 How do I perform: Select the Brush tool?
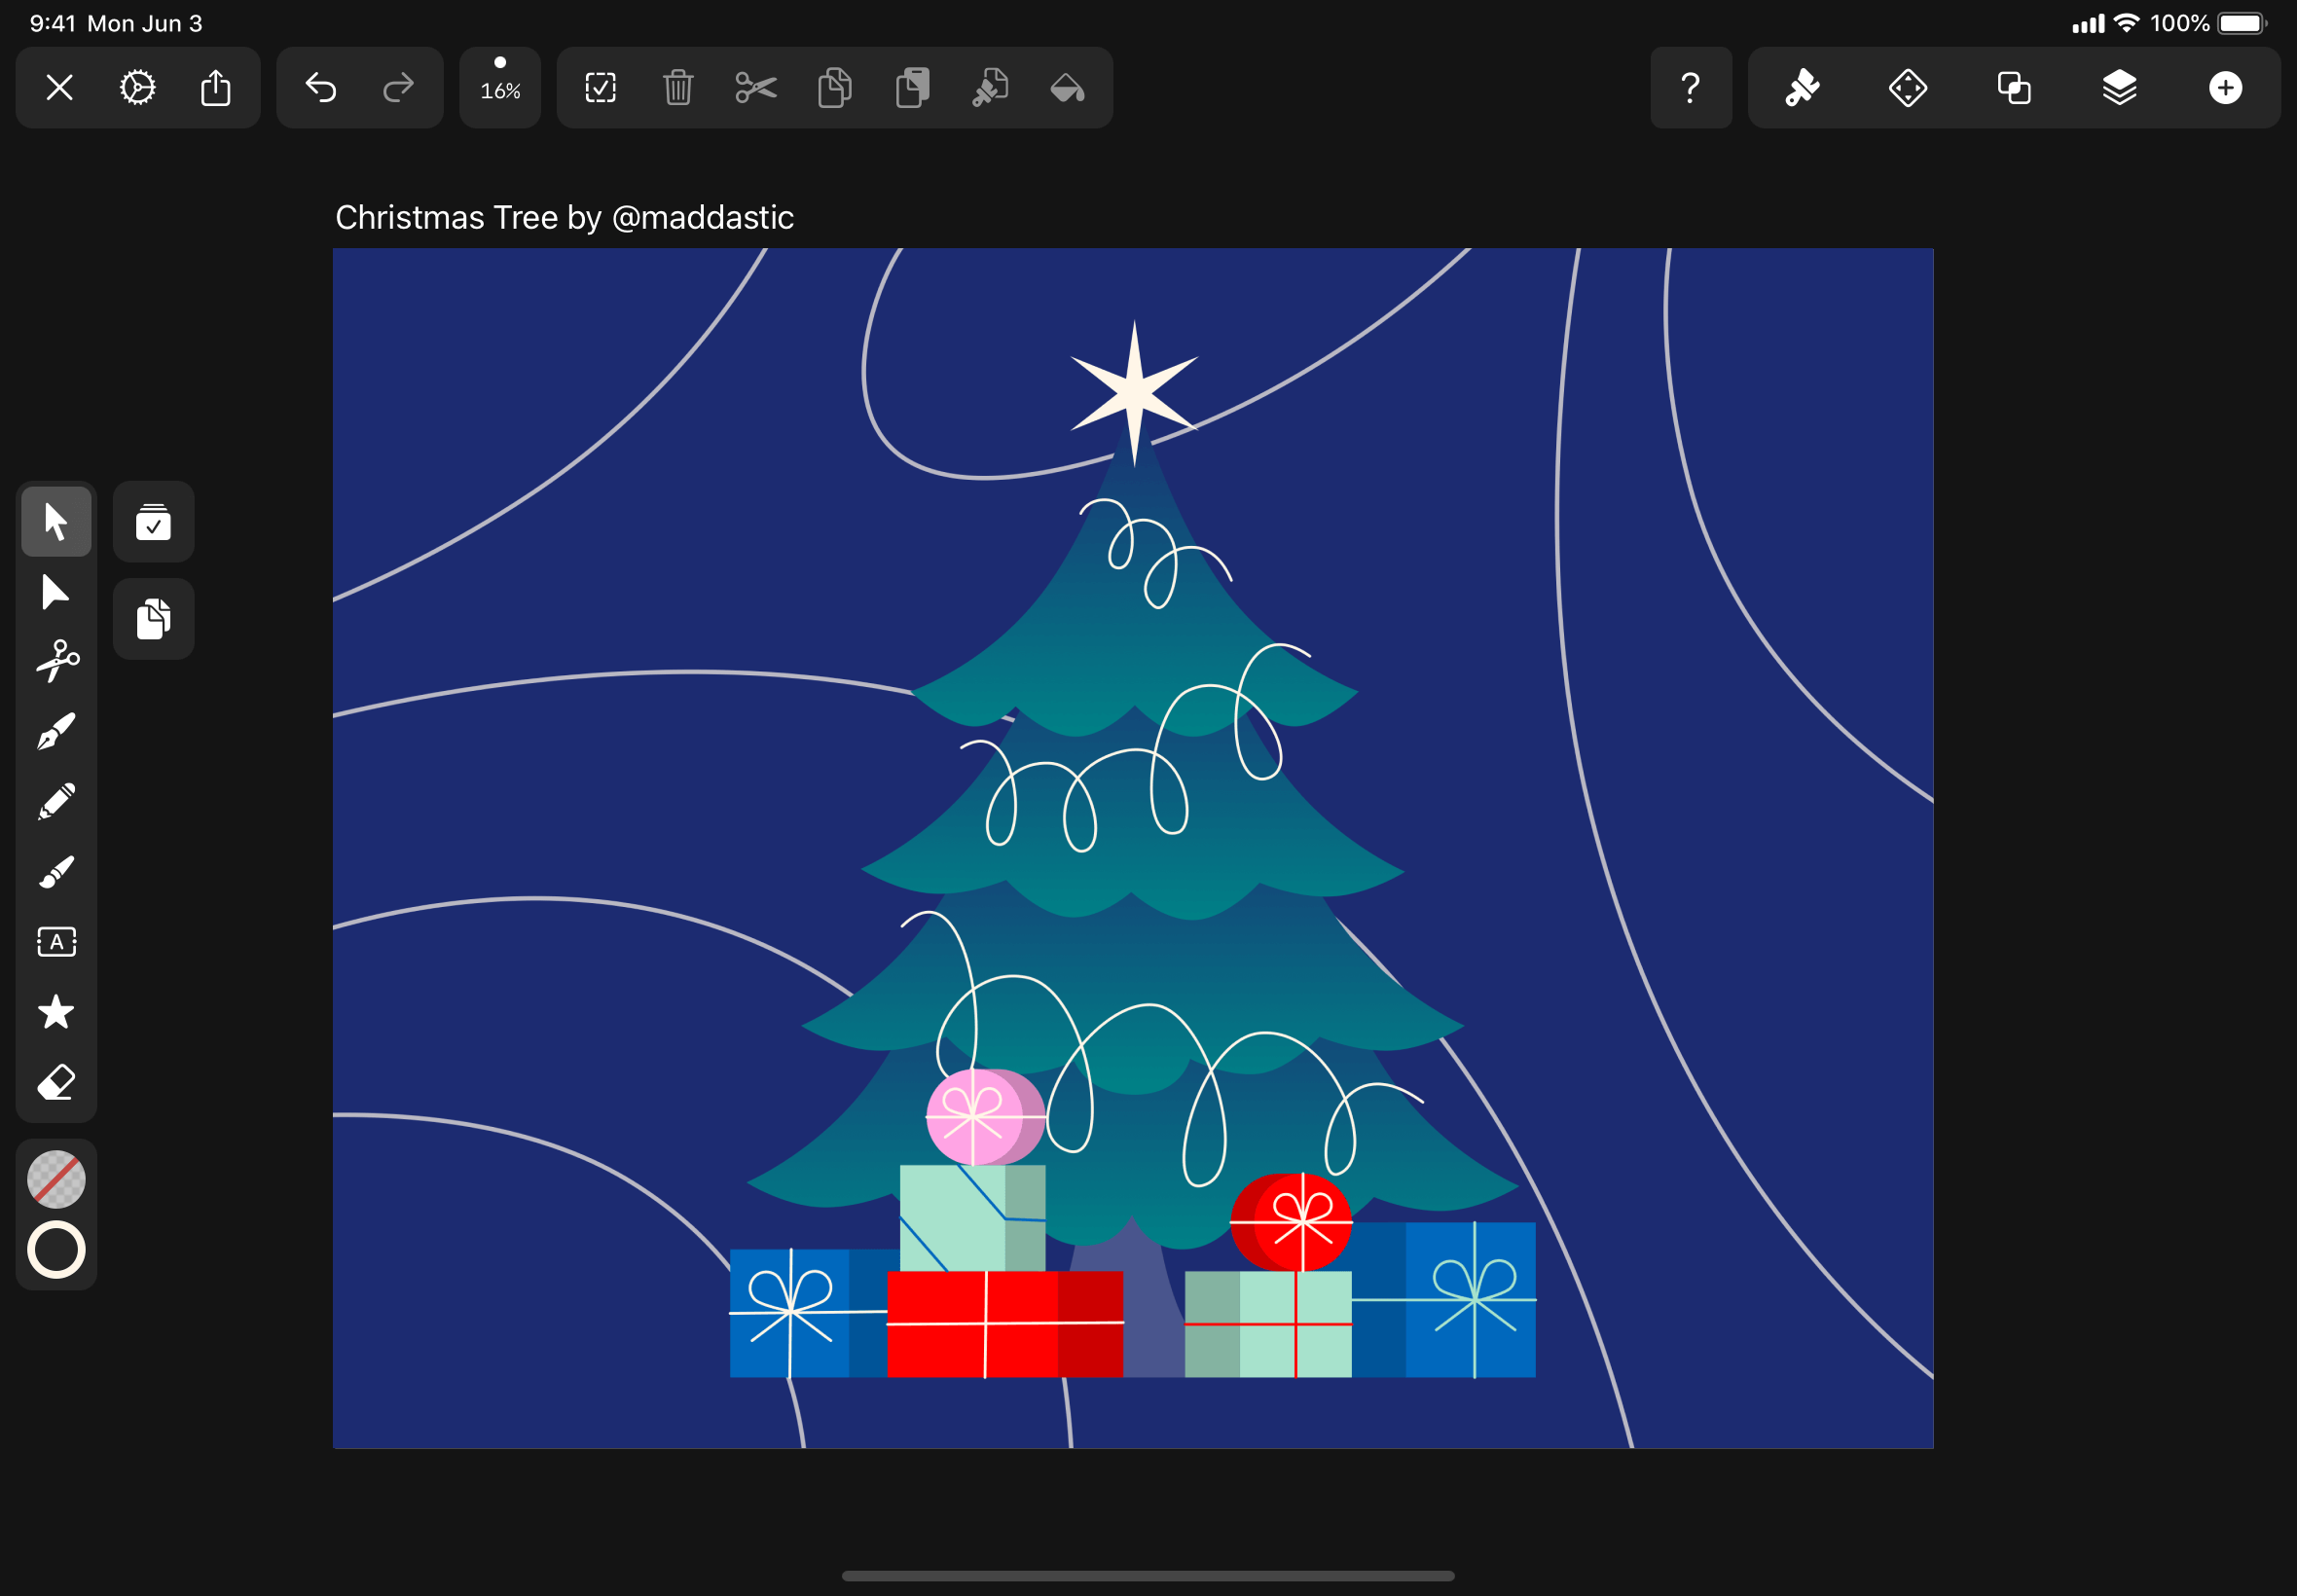pos(56,871)
